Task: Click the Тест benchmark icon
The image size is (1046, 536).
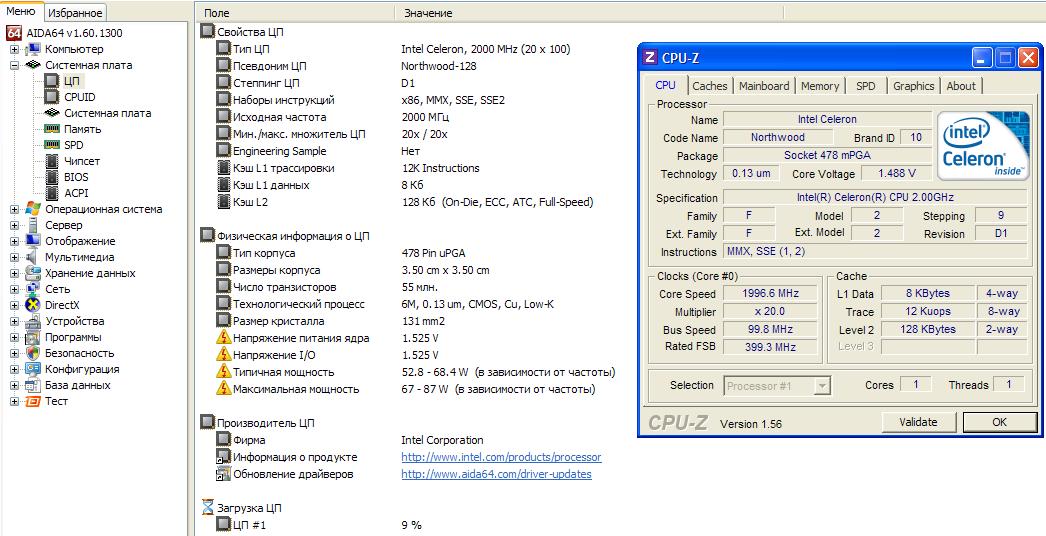Action: point(33,401)
